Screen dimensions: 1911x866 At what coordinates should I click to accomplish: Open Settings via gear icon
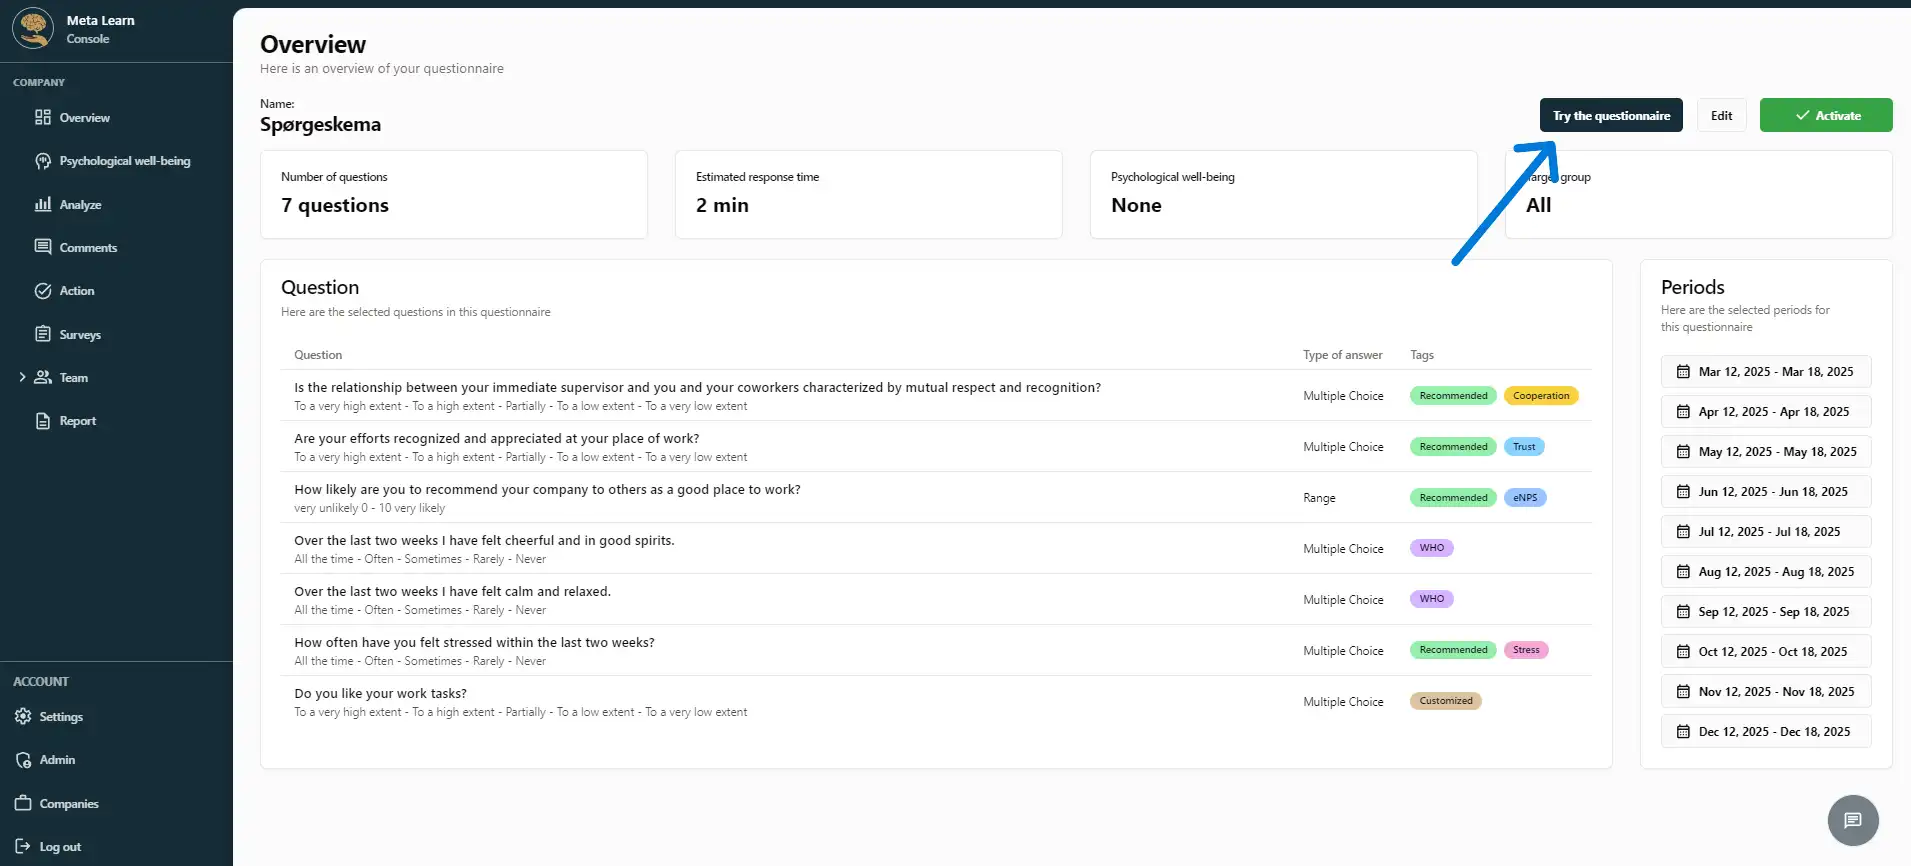pyautogui.click(x=23, y=717)
